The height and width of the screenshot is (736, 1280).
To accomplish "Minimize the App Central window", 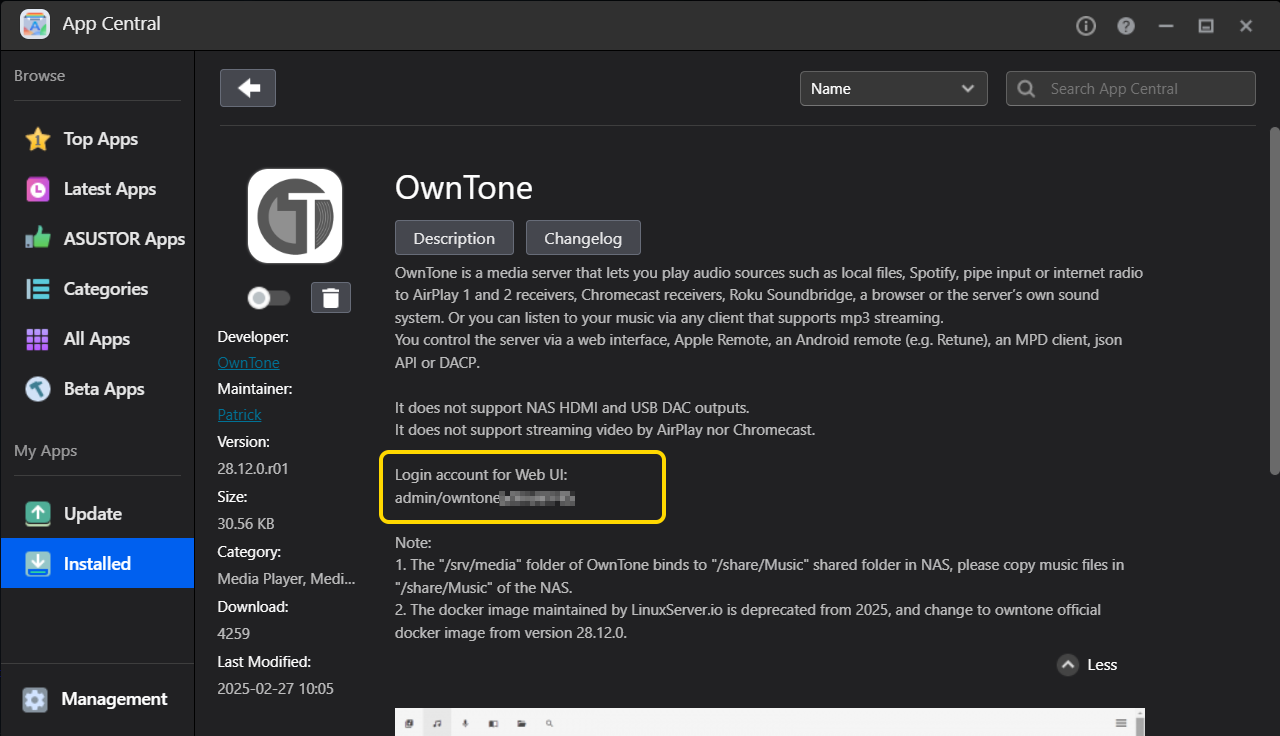I will (1166, 26).
